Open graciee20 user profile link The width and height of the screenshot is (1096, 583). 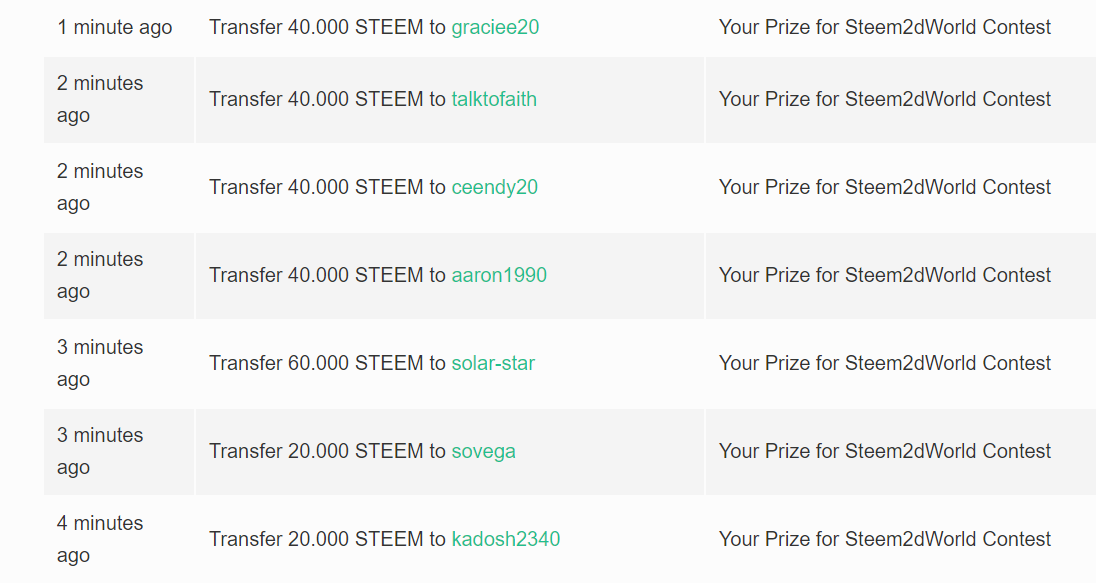click(495, 27)
